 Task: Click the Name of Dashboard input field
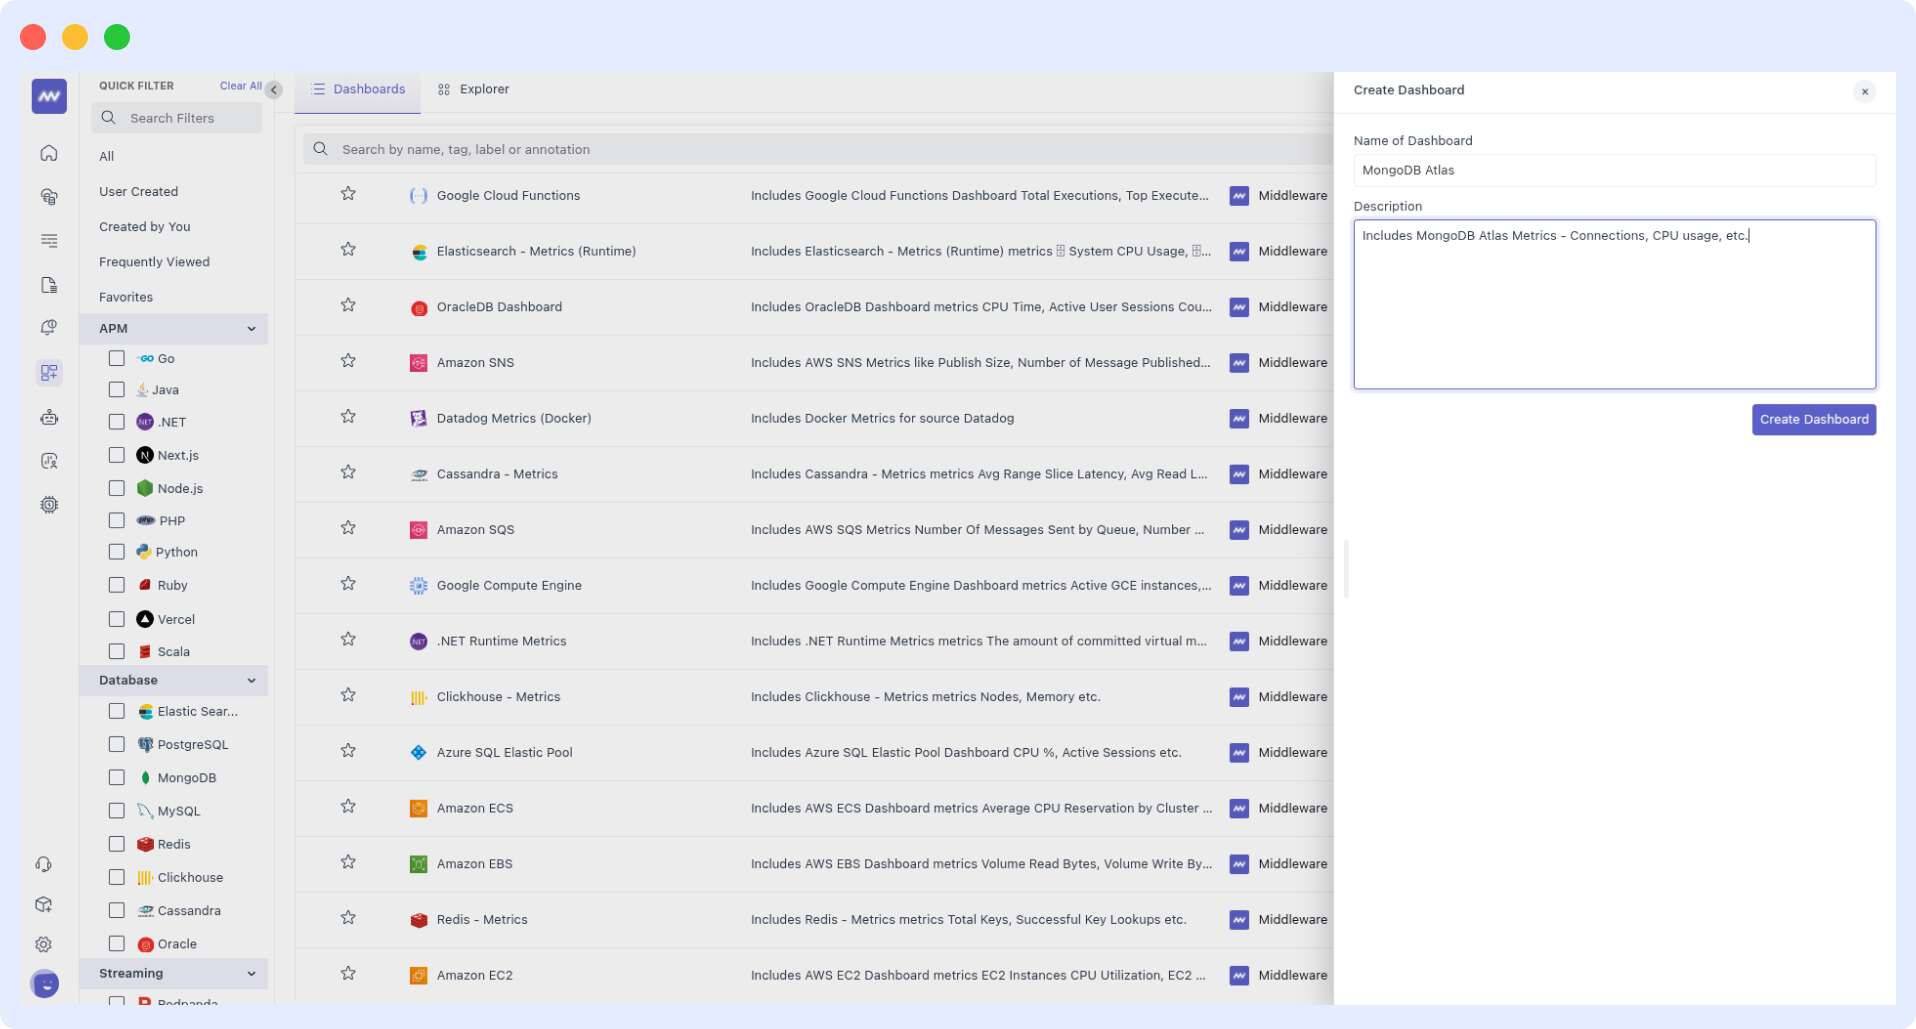1614,170
